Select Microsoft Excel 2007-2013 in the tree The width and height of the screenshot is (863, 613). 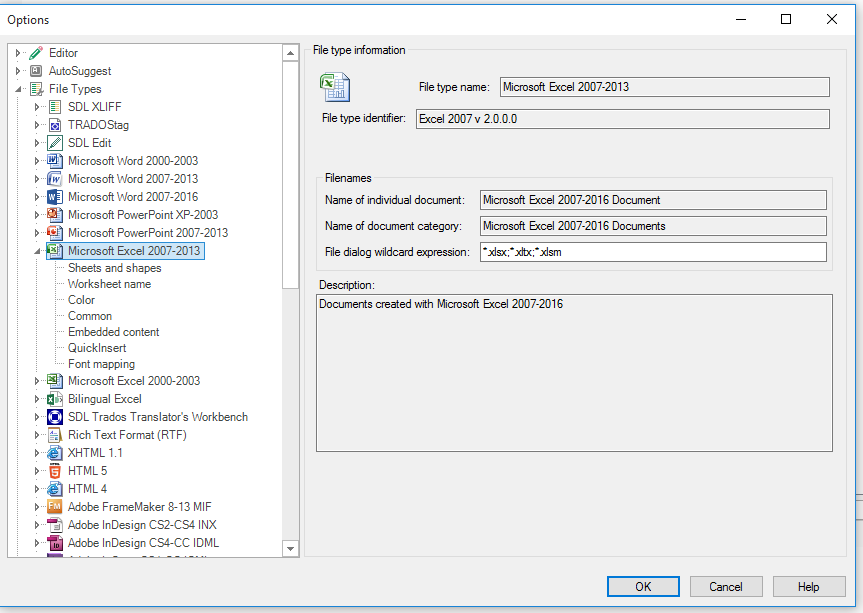134,251
